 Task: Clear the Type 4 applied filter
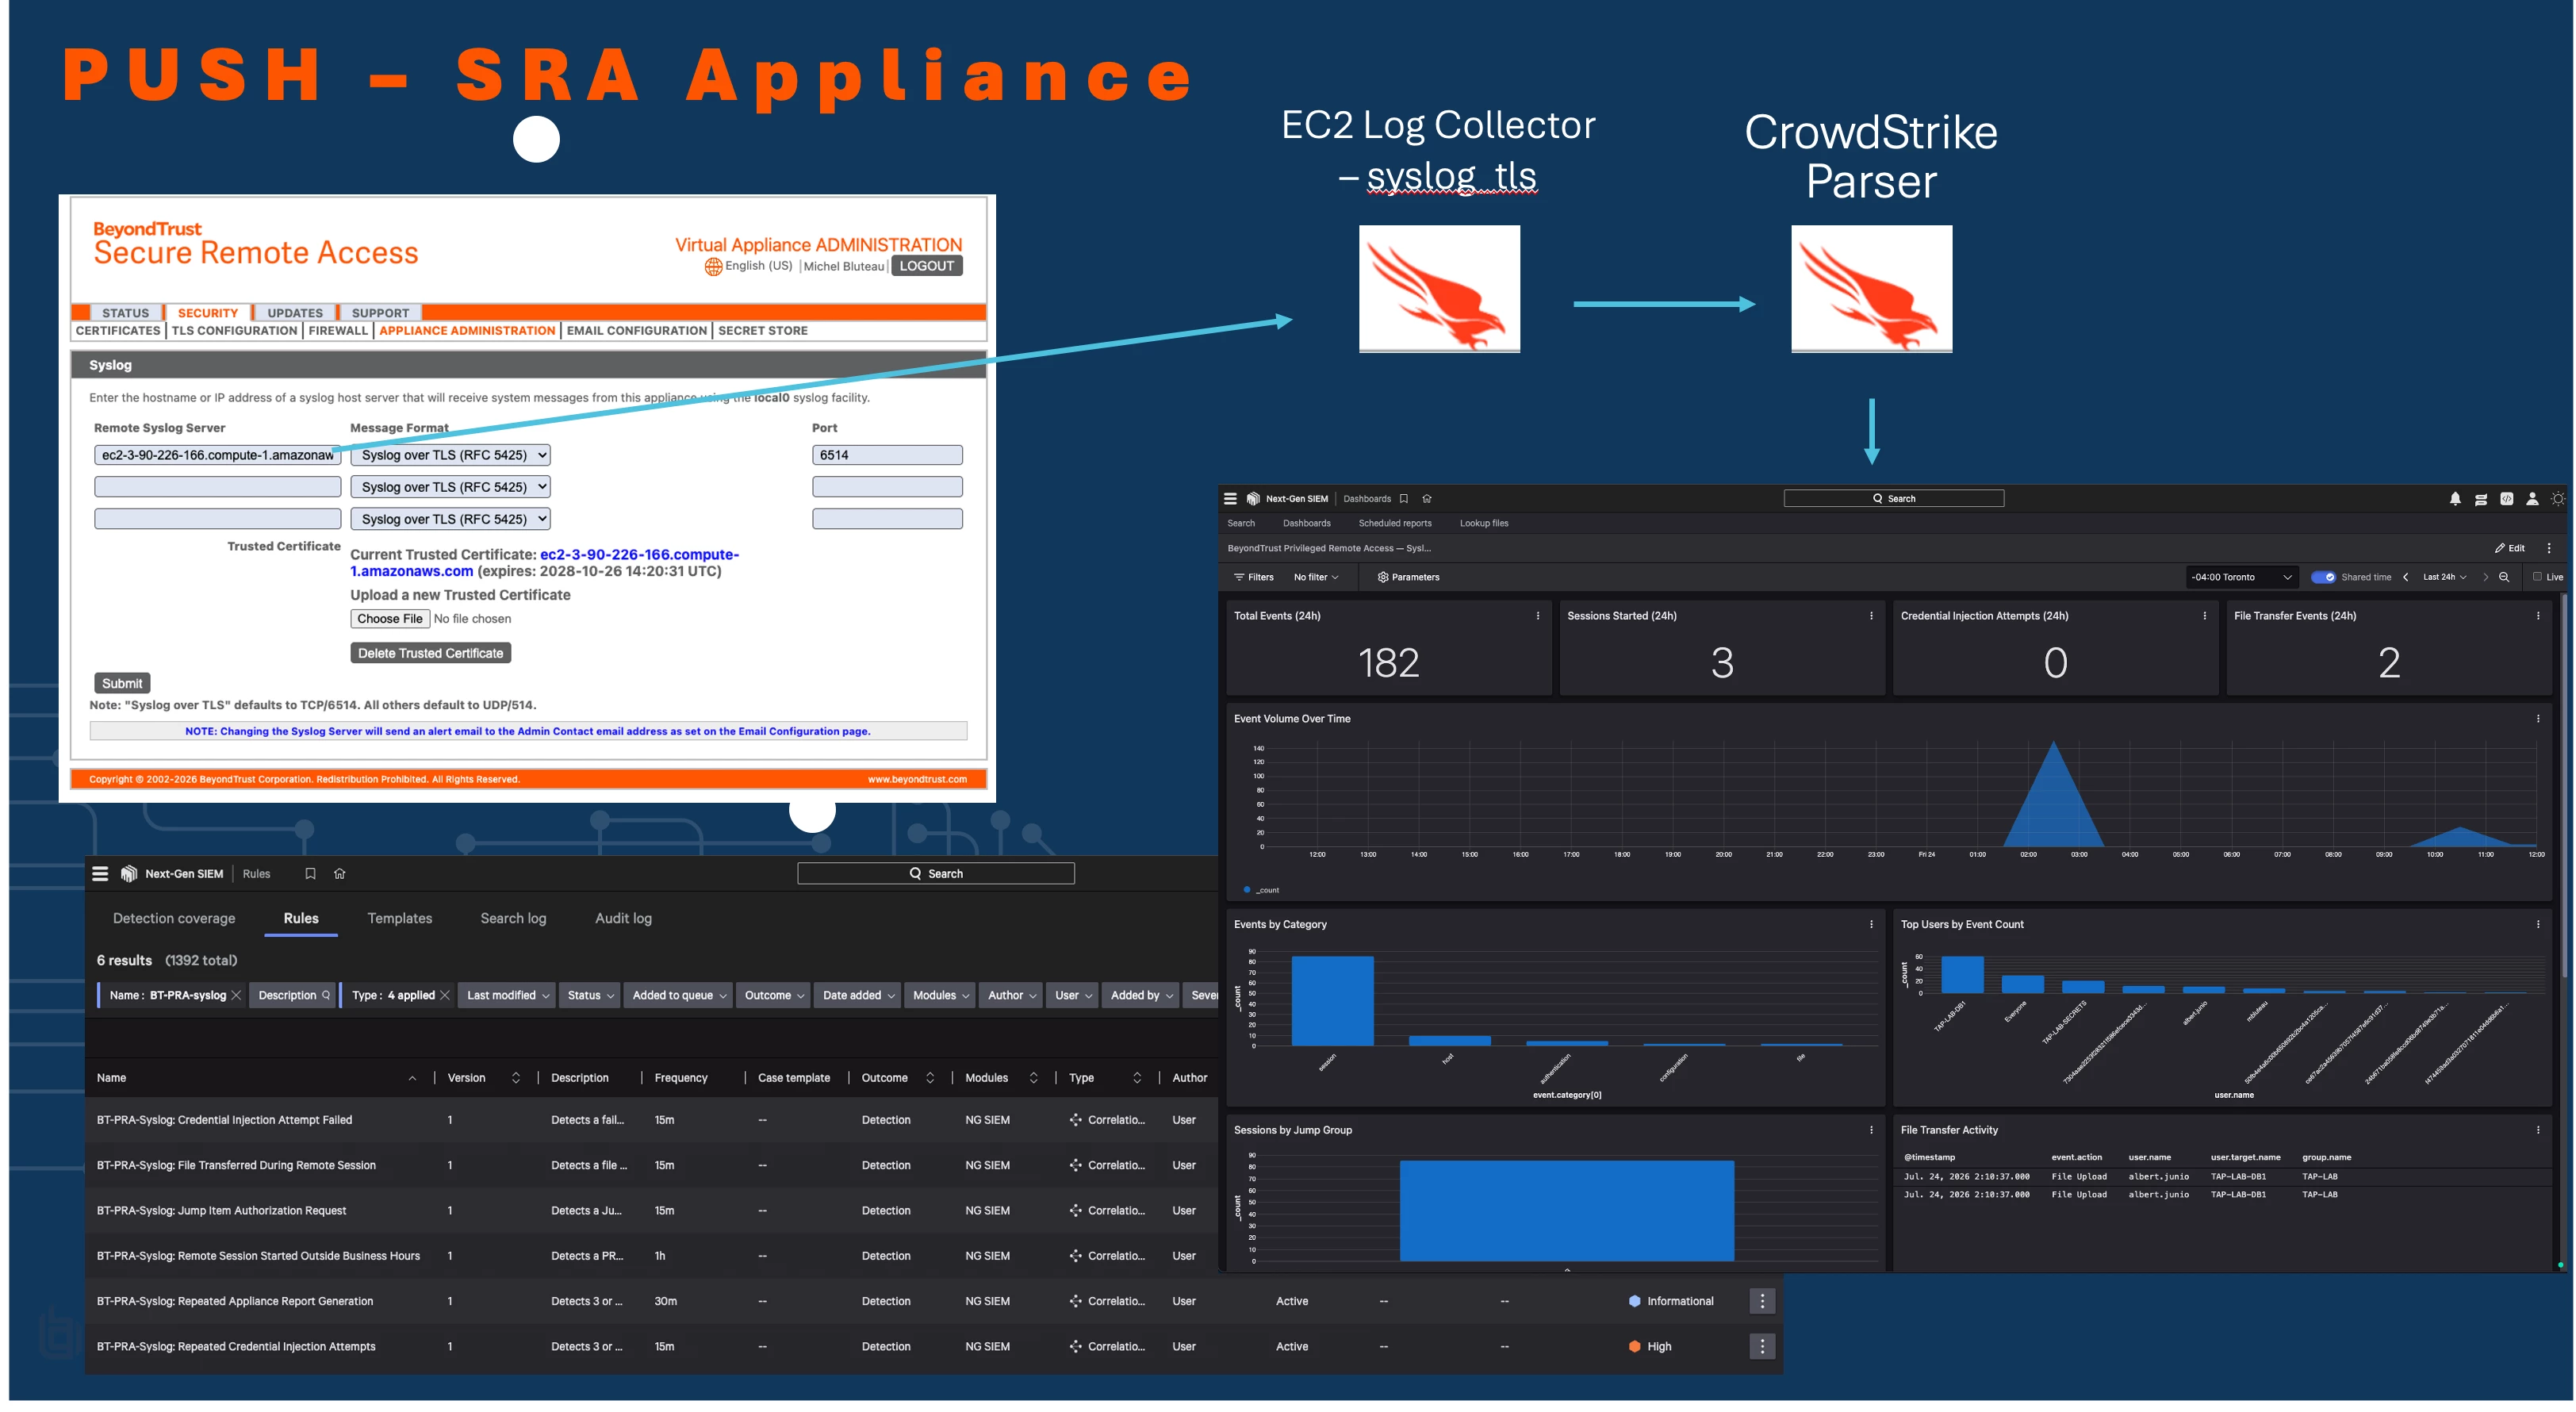[x=445, y=996]
